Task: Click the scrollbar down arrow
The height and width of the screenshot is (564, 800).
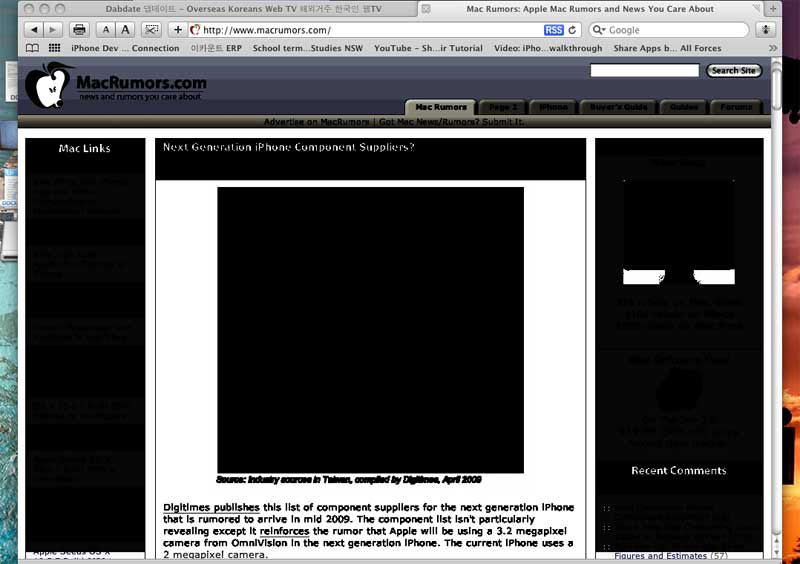Action: 776,552
